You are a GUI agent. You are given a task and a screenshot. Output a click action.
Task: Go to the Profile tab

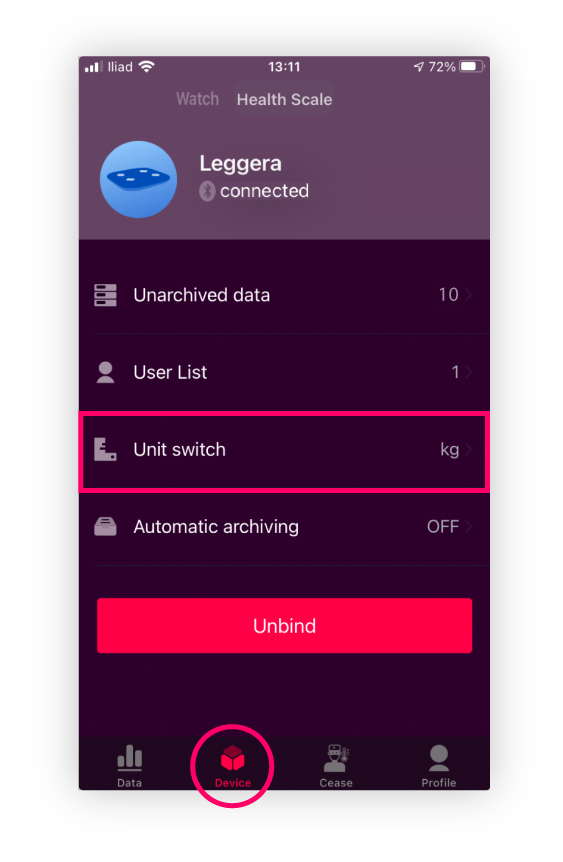(x=439, y=766)
